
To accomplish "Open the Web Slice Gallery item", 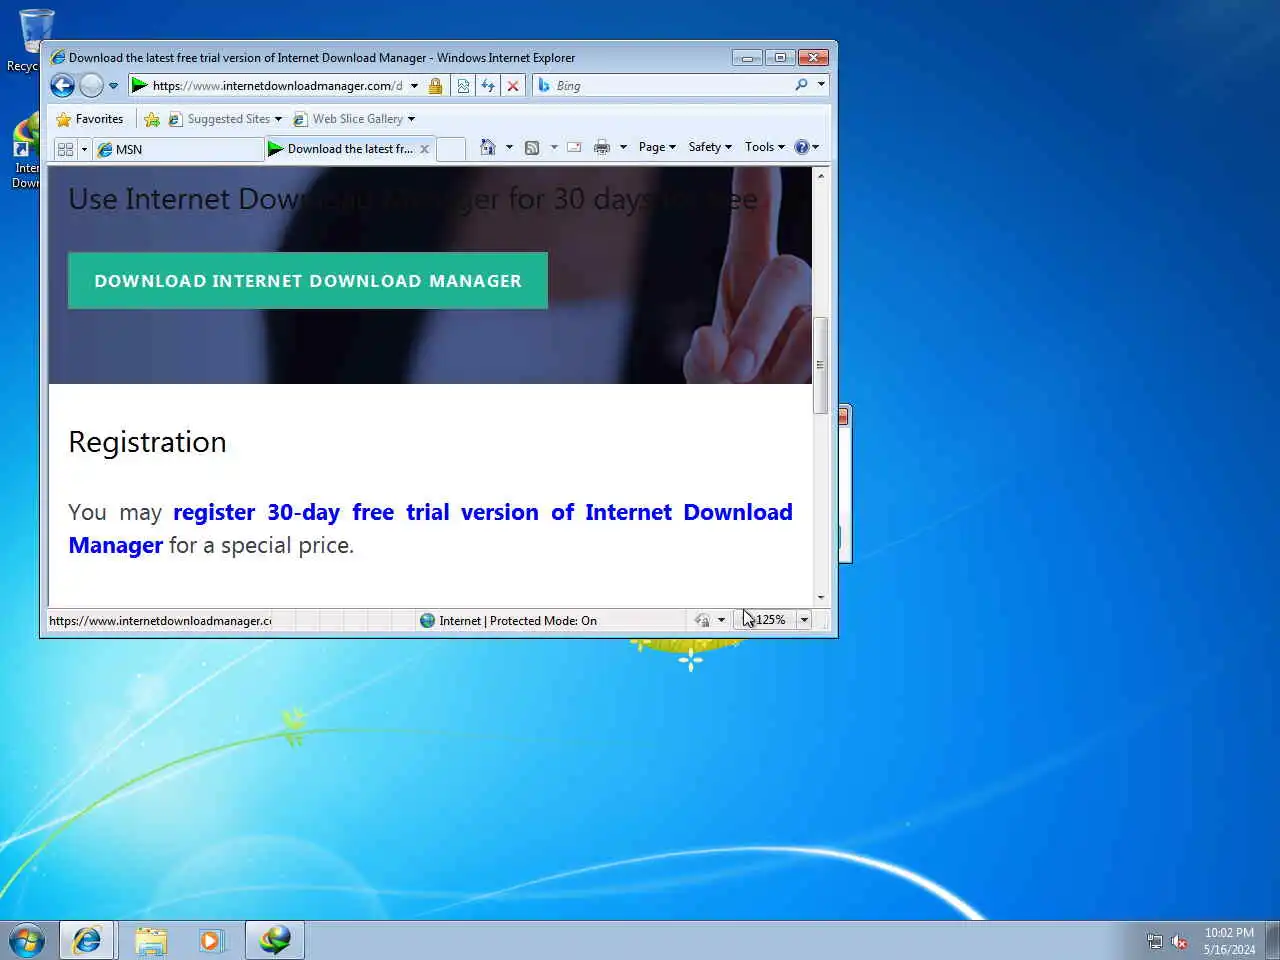I will pyautogui.click(x=354, y=119).
